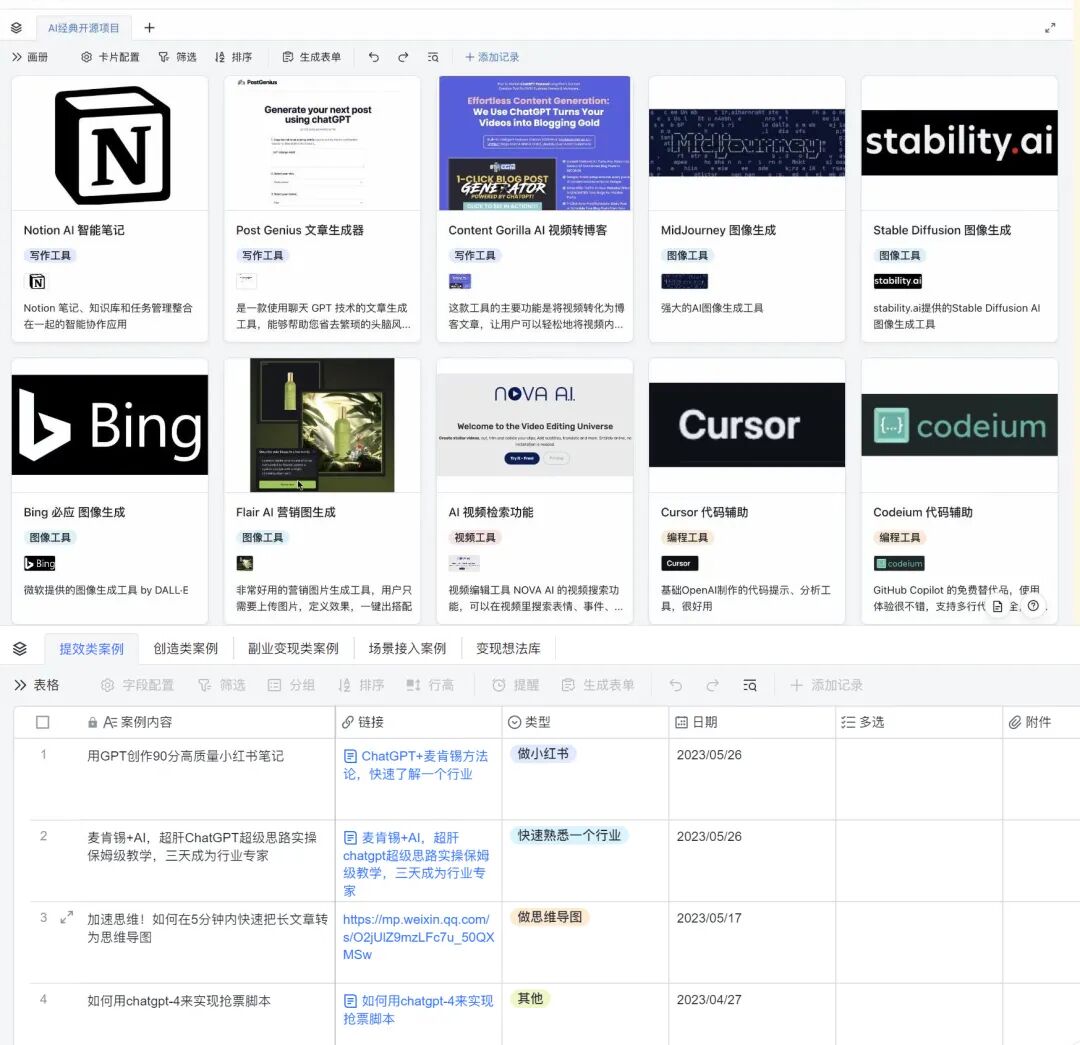The image size is (1080, 1045).
Task: Click the 日期 column header
Action: (x=752, y=722)
